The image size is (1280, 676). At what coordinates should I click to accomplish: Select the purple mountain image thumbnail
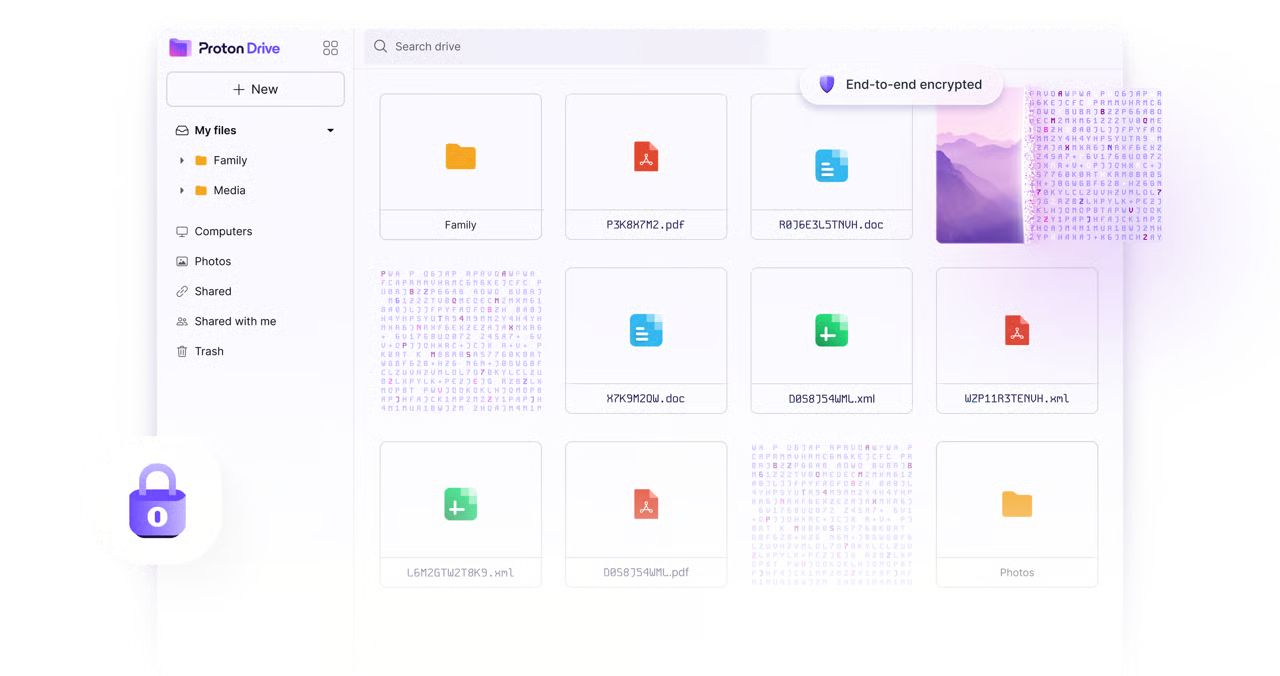980,166
